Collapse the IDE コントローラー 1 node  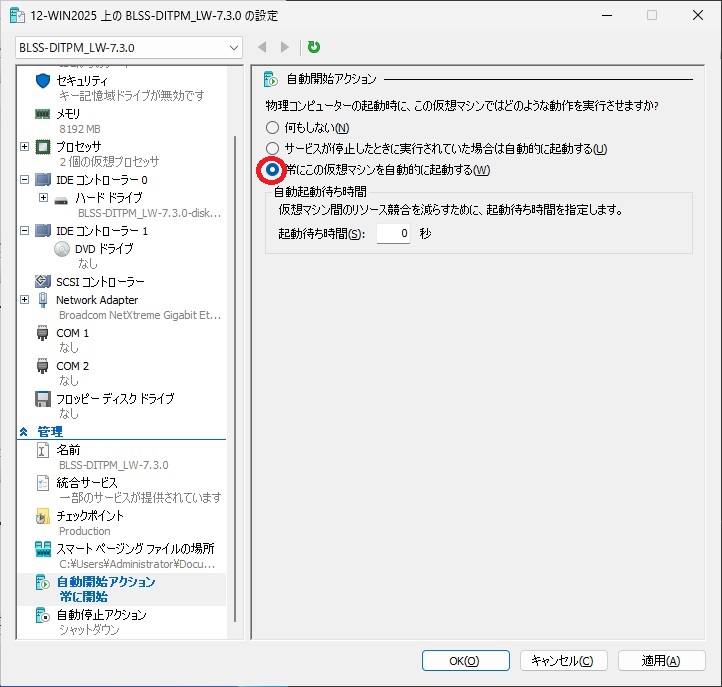[x=24, y=230]
